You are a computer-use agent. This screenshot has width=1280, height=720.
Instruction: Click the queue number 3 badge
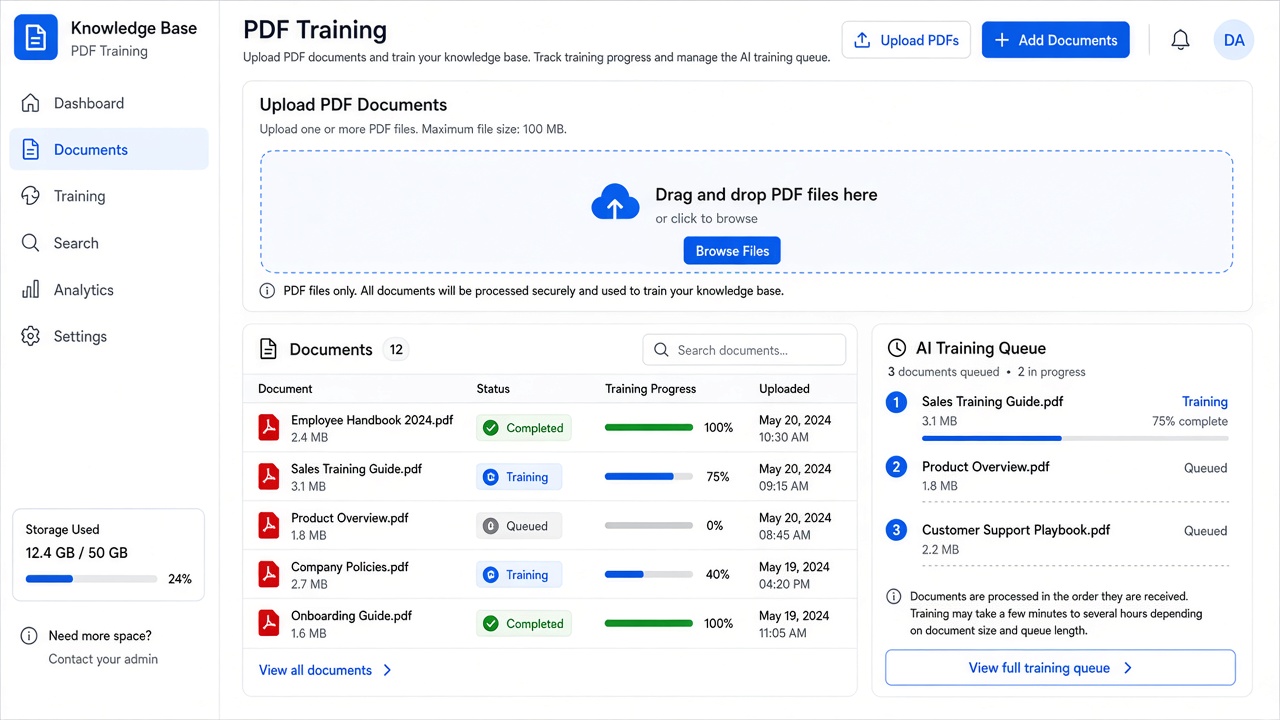[897, 530]
